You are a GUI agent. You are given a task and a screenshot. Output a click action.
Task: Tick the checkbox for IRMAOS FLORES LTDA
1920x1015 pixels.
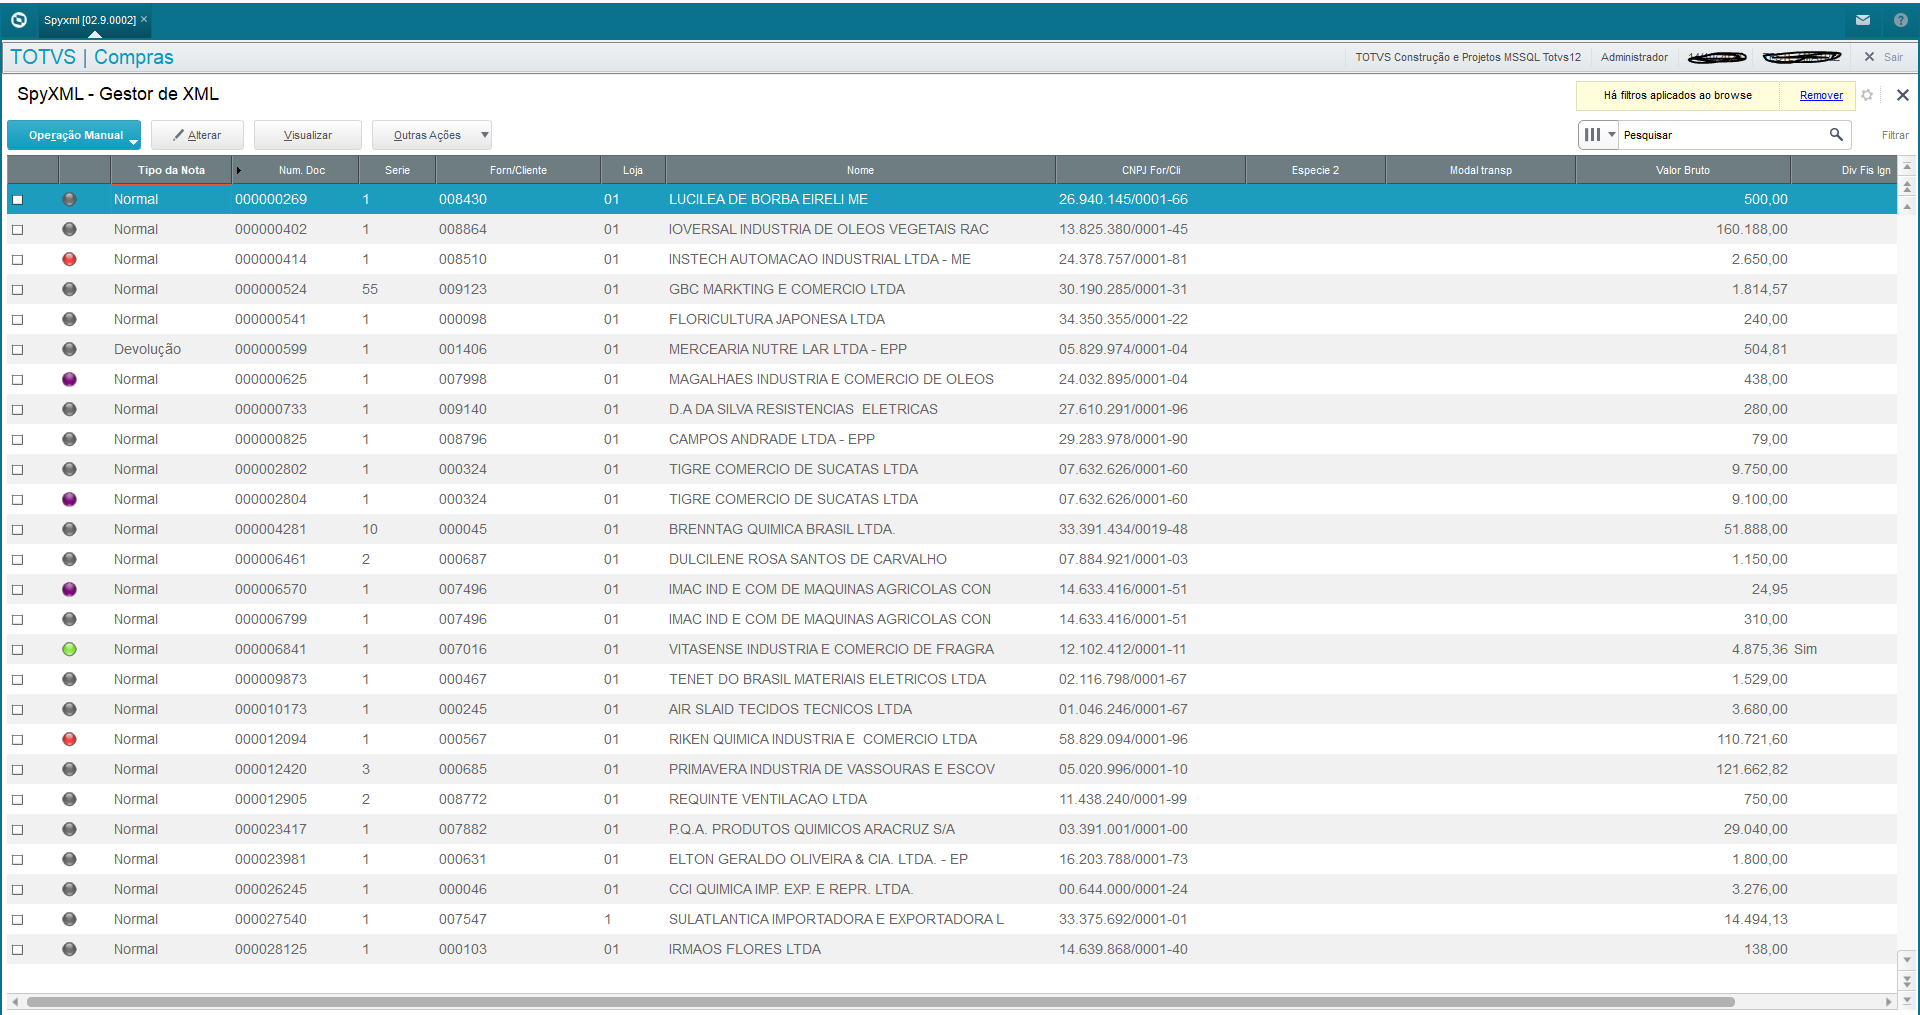tap(17, 950)
